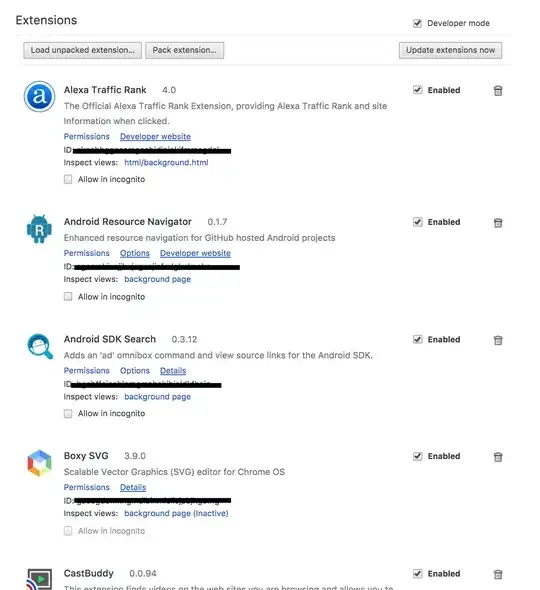This screenshot has height=590, width=540.
Task: Click the Android SDK Search magnifier icon
Action: pyautogui.click(x=40, y=346)
